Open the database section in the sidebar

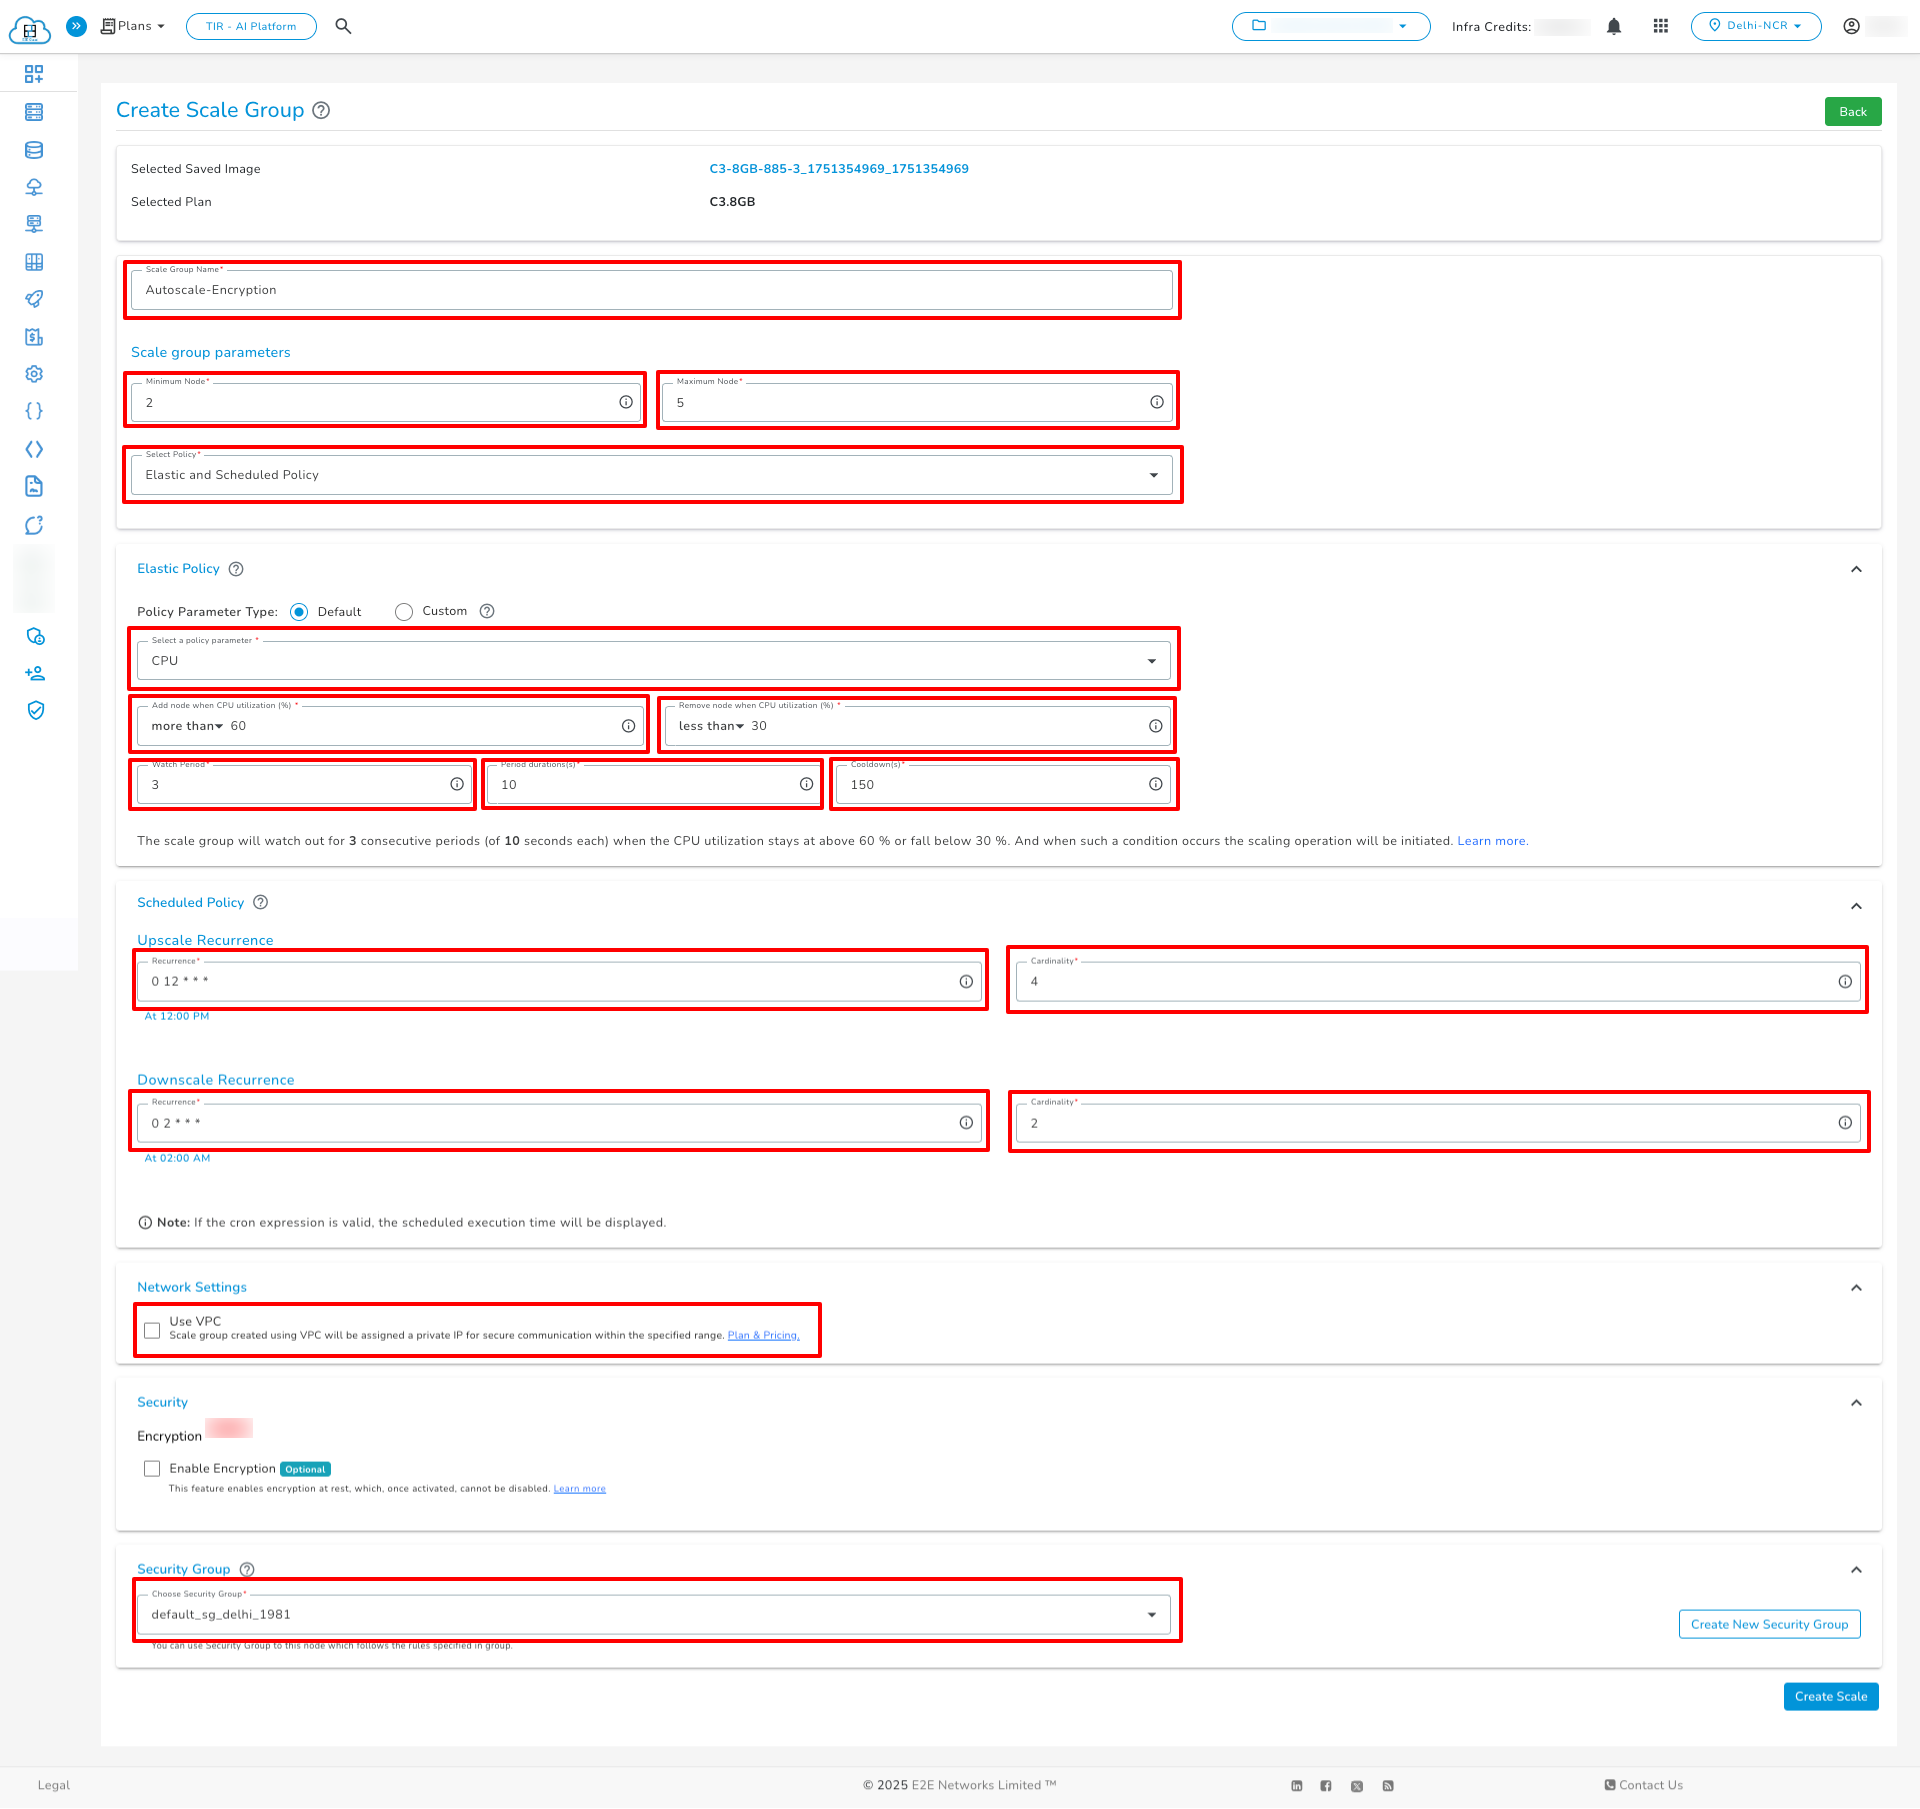click(x=34, y=150)
